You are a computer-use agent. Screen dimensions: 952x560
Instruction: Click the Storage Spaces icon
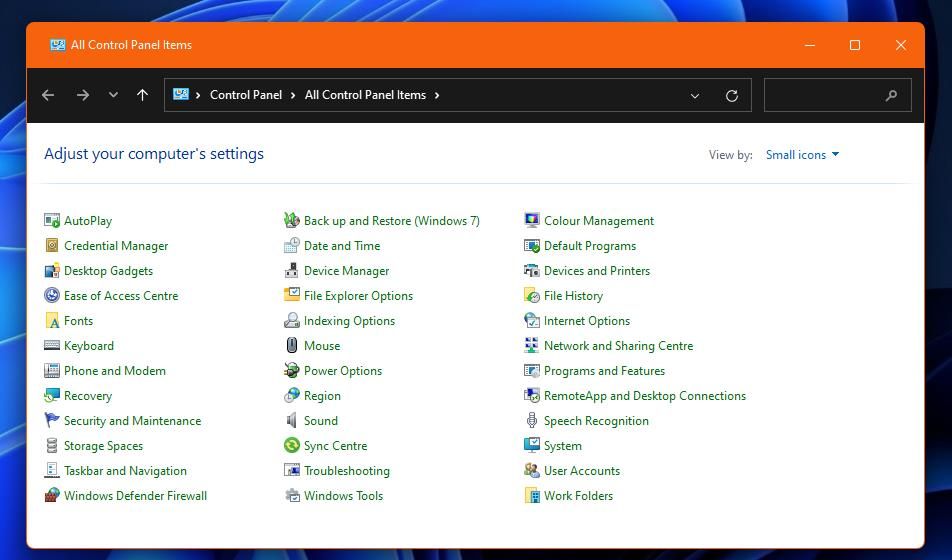52,445
